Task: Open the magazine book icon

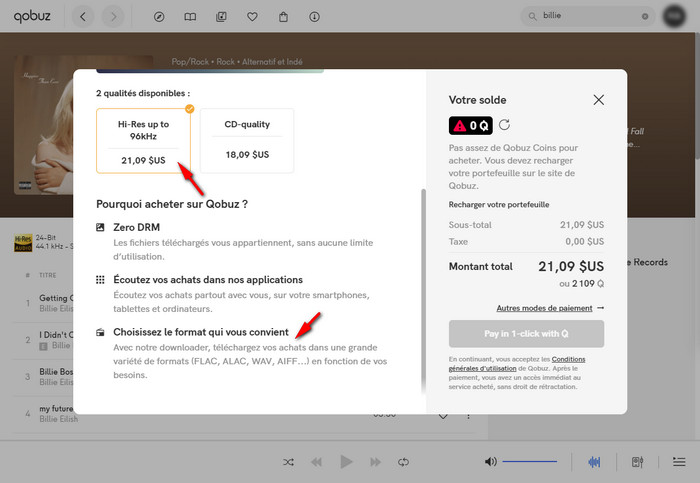Action: [x=190, y=17]
